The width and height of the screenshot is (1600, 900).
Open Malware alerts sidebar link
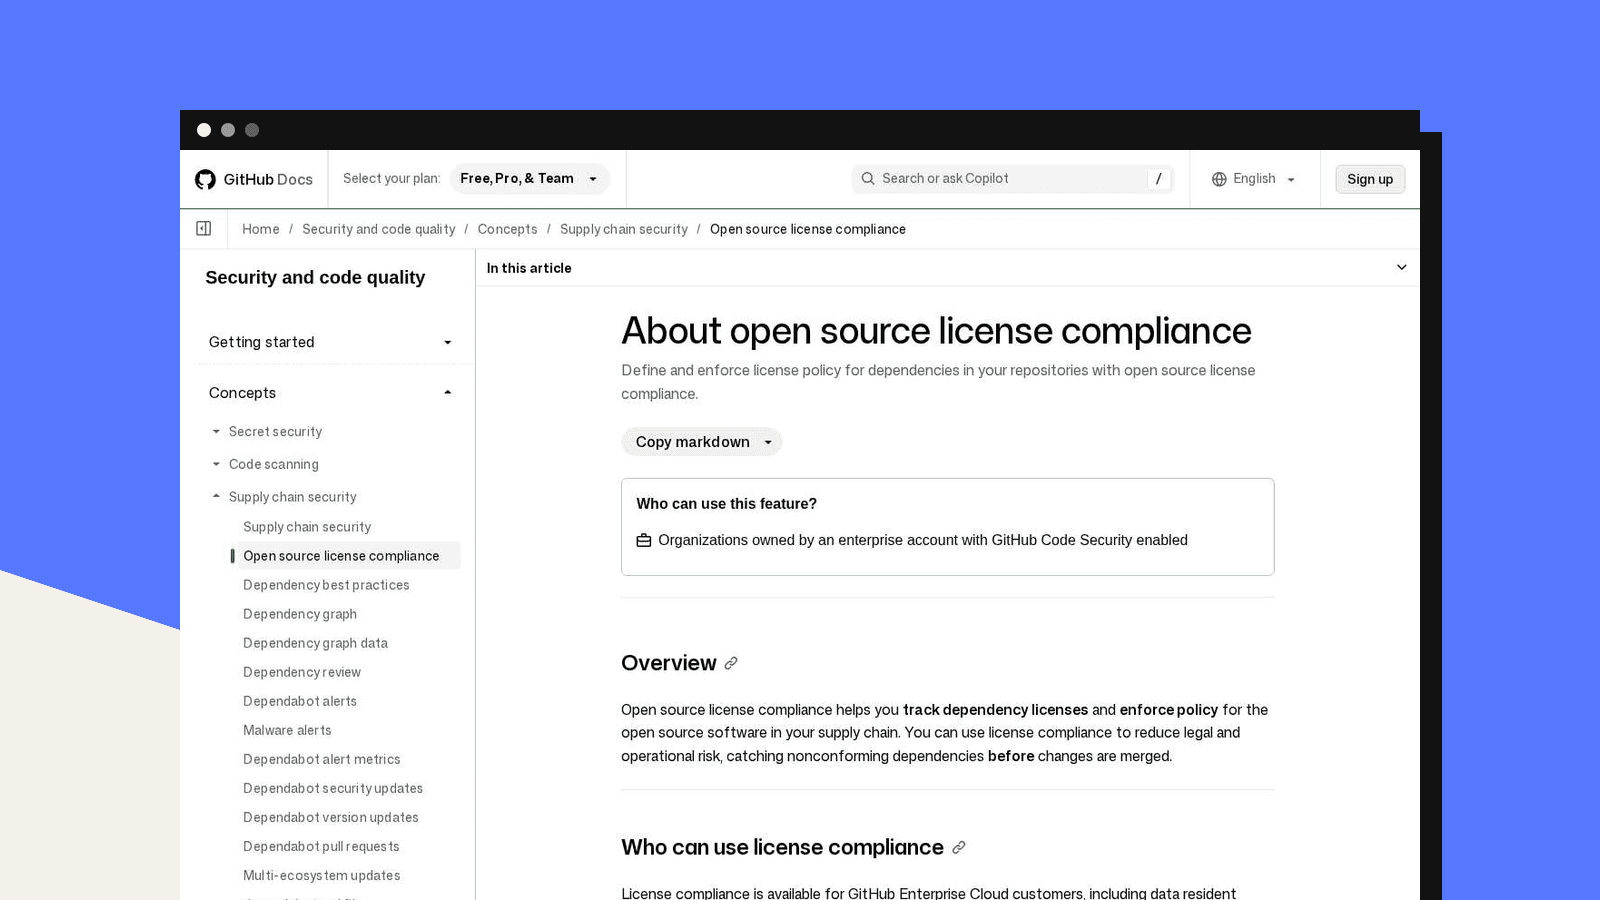pos(287,730)
